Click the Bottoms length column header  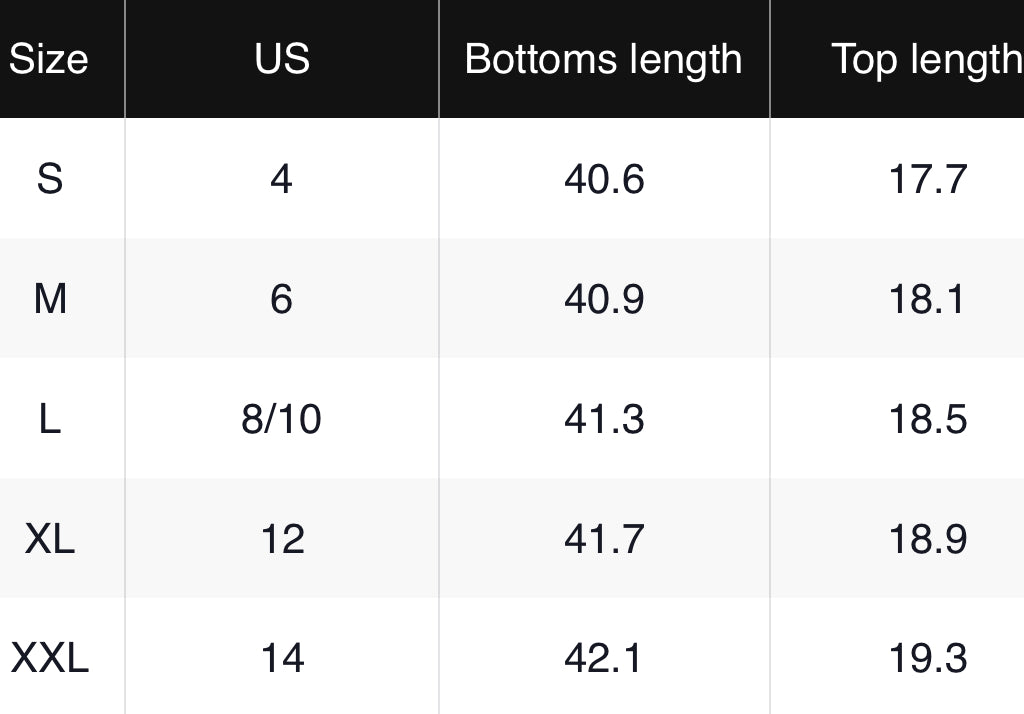pos(603,59)
